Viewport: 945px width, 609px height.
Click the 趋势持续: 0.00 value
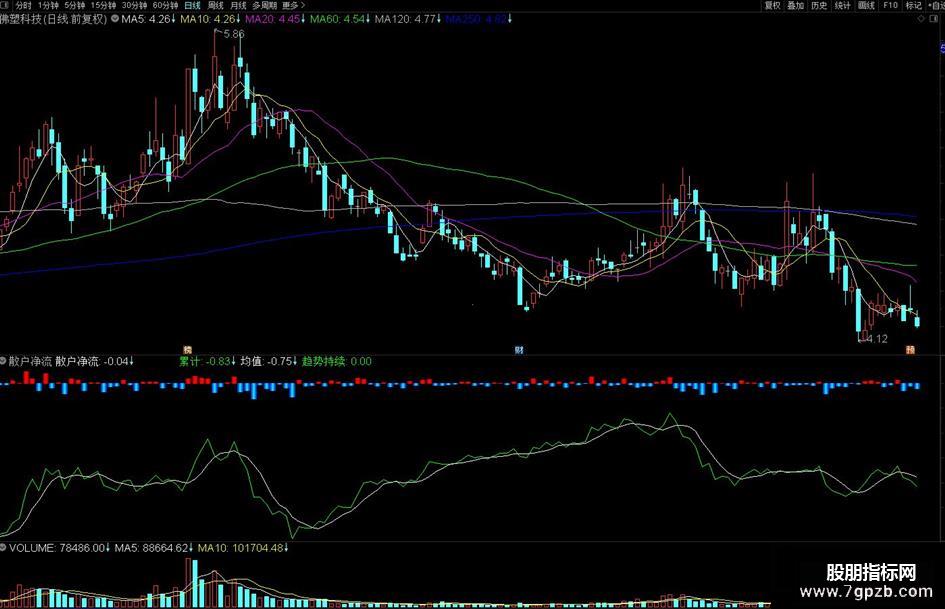click(337, 361)
